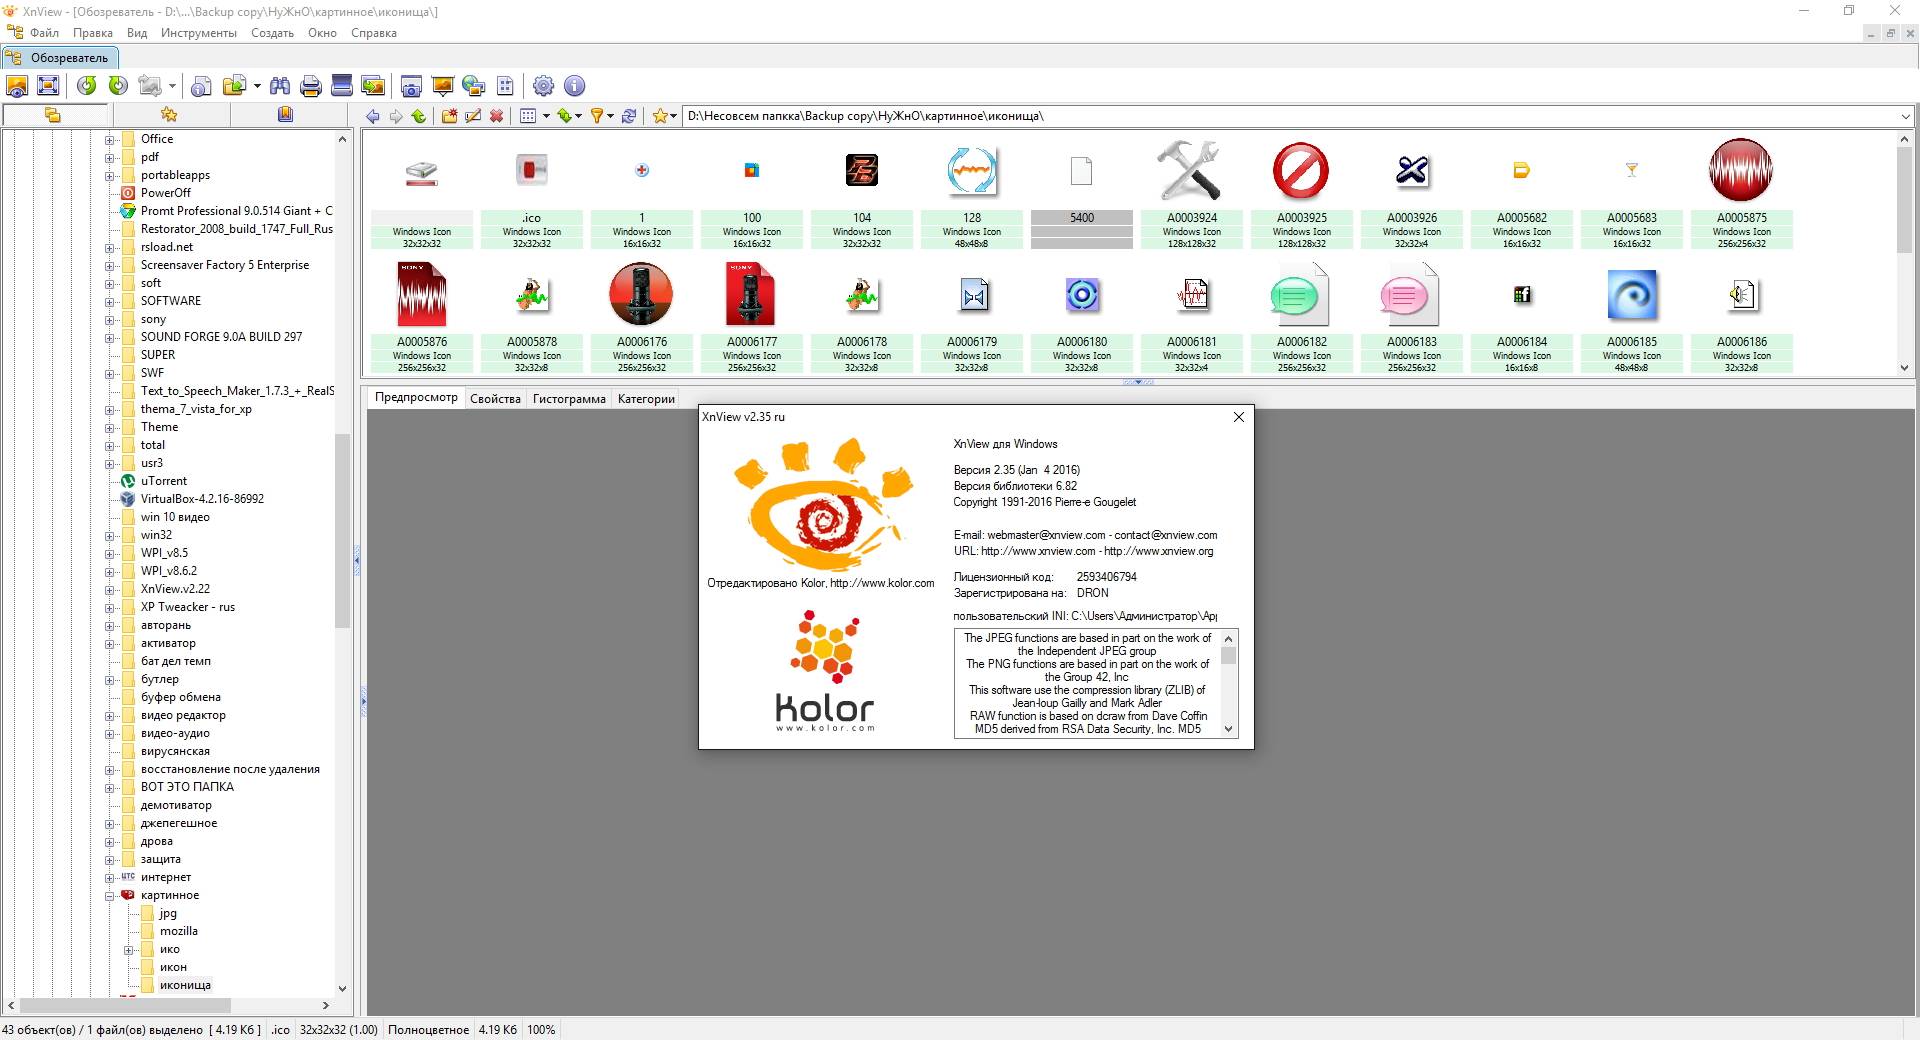This screenshot has height=1040, width=1920.
Task: Select the mozilla subfolder
Action: pyautogui.click(x=179, y=931)
